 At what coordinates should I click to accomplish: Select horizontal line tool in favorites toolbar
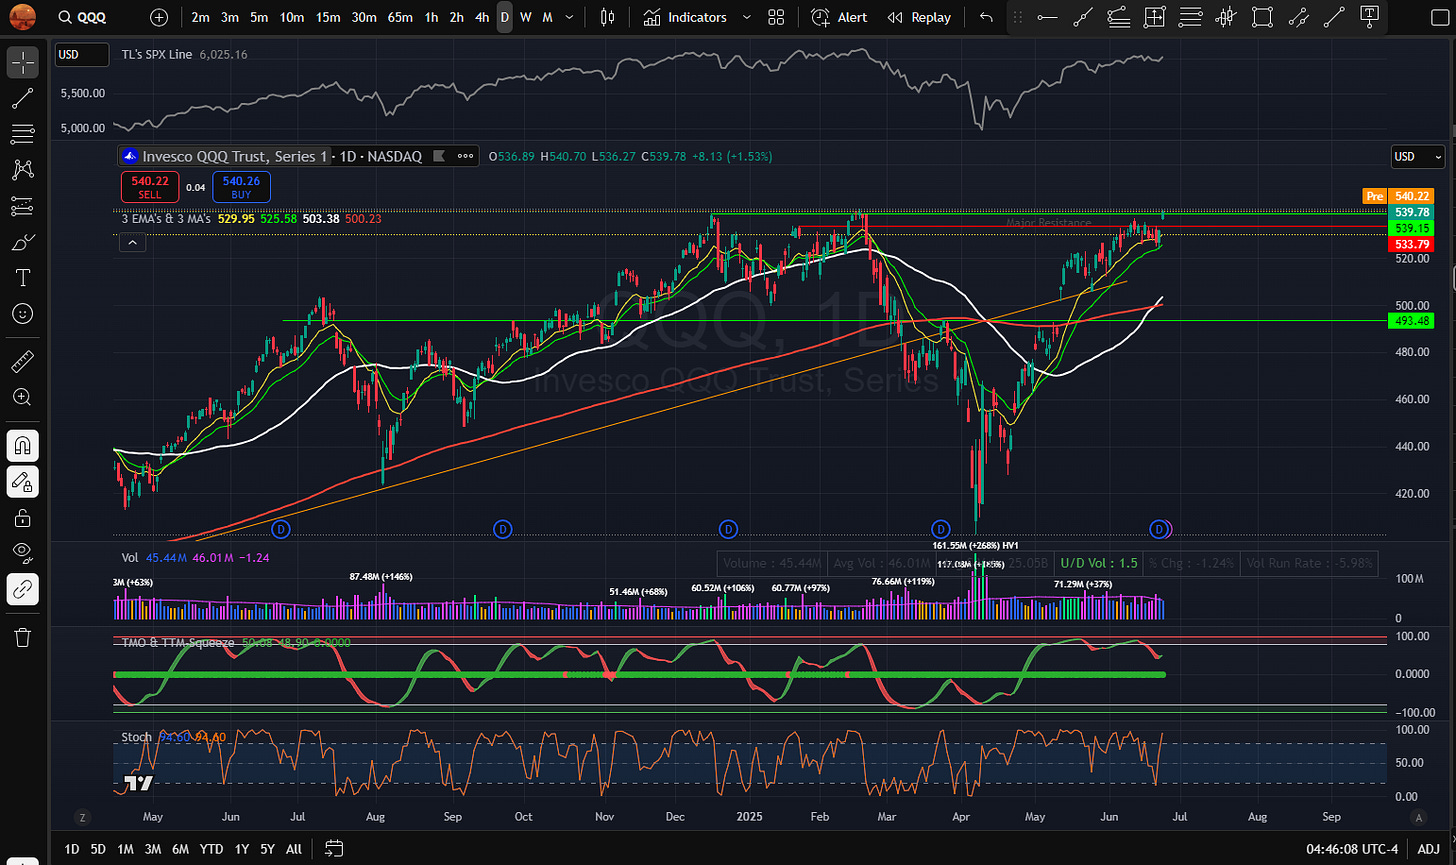click(x=1047, y=17)
